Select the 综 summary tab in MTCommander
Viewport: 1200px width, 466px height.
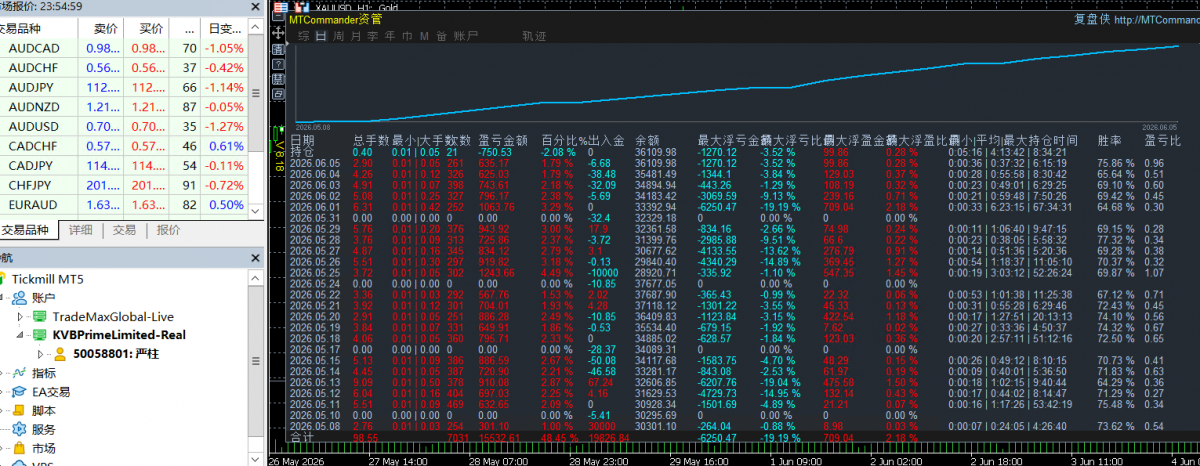tap(304, 36)
